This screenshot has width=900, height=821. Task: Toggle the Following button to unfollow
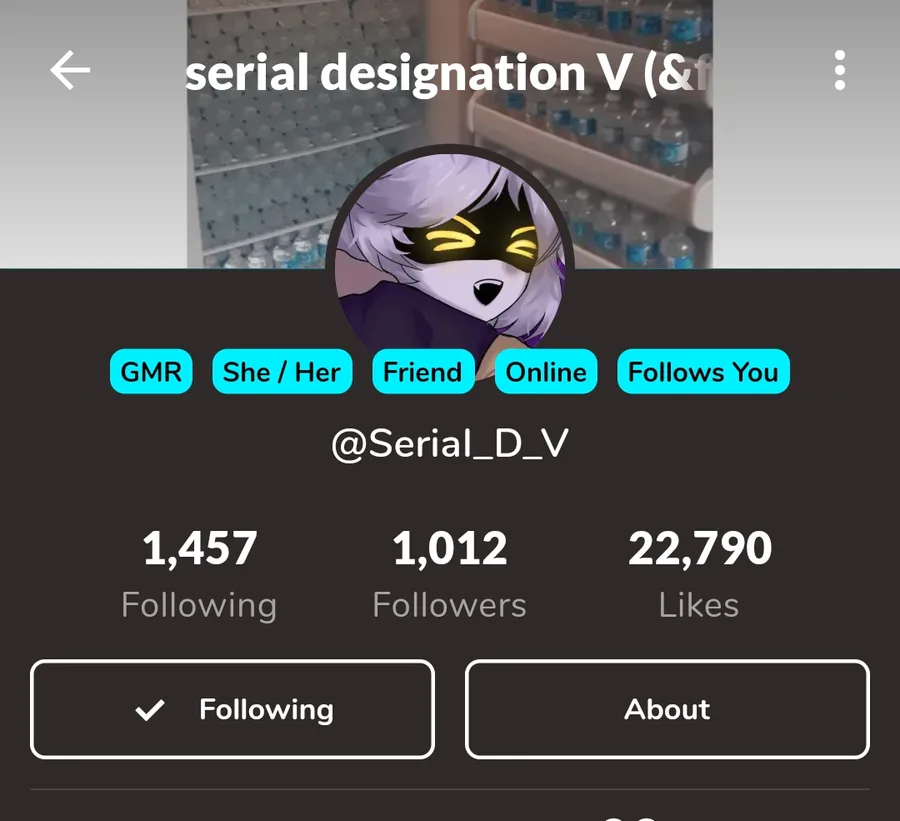pos(232,709)
